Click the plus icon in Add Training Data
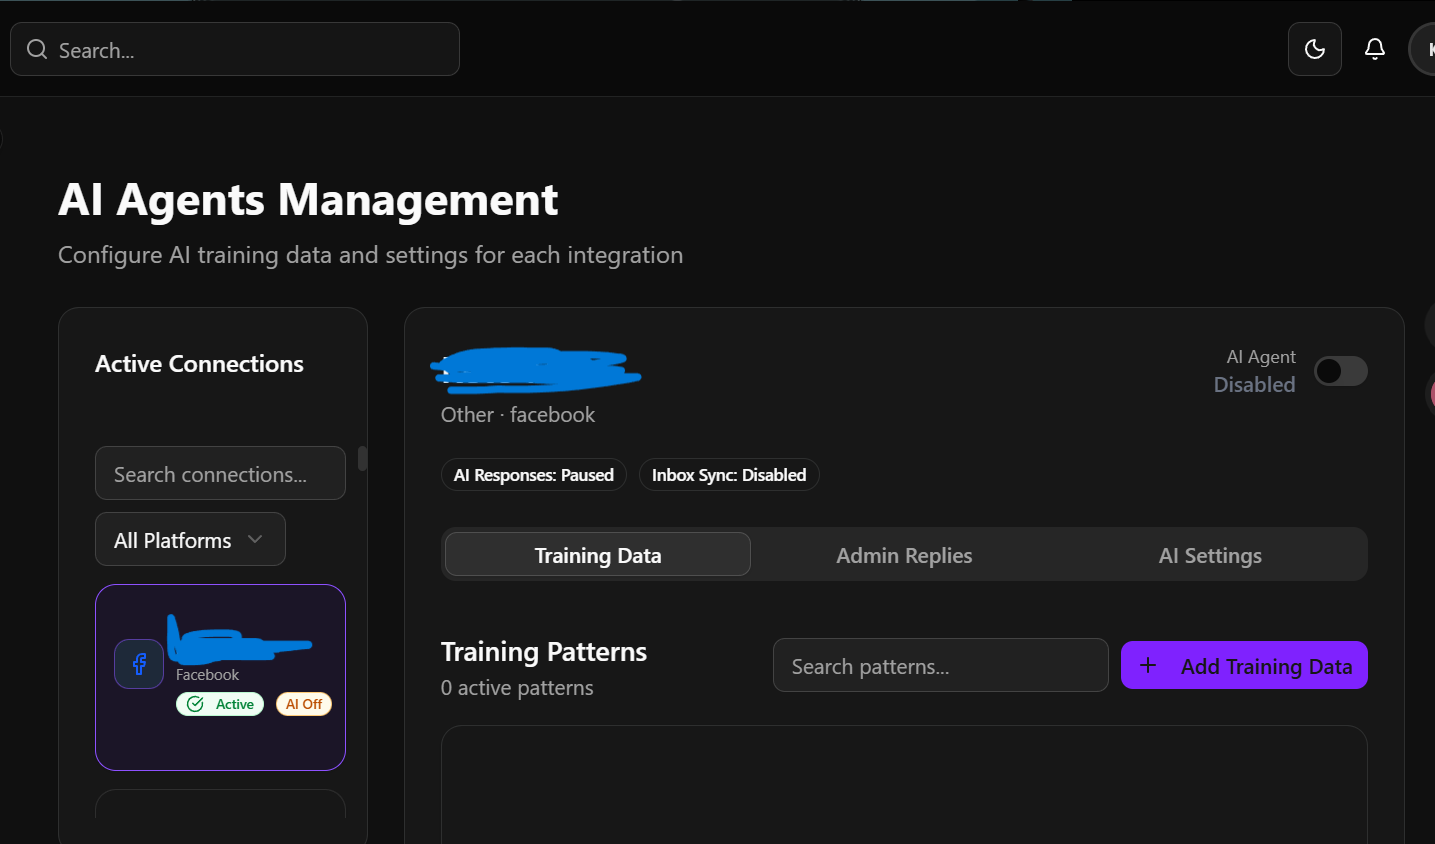1435x844 pixels. 1148,665
